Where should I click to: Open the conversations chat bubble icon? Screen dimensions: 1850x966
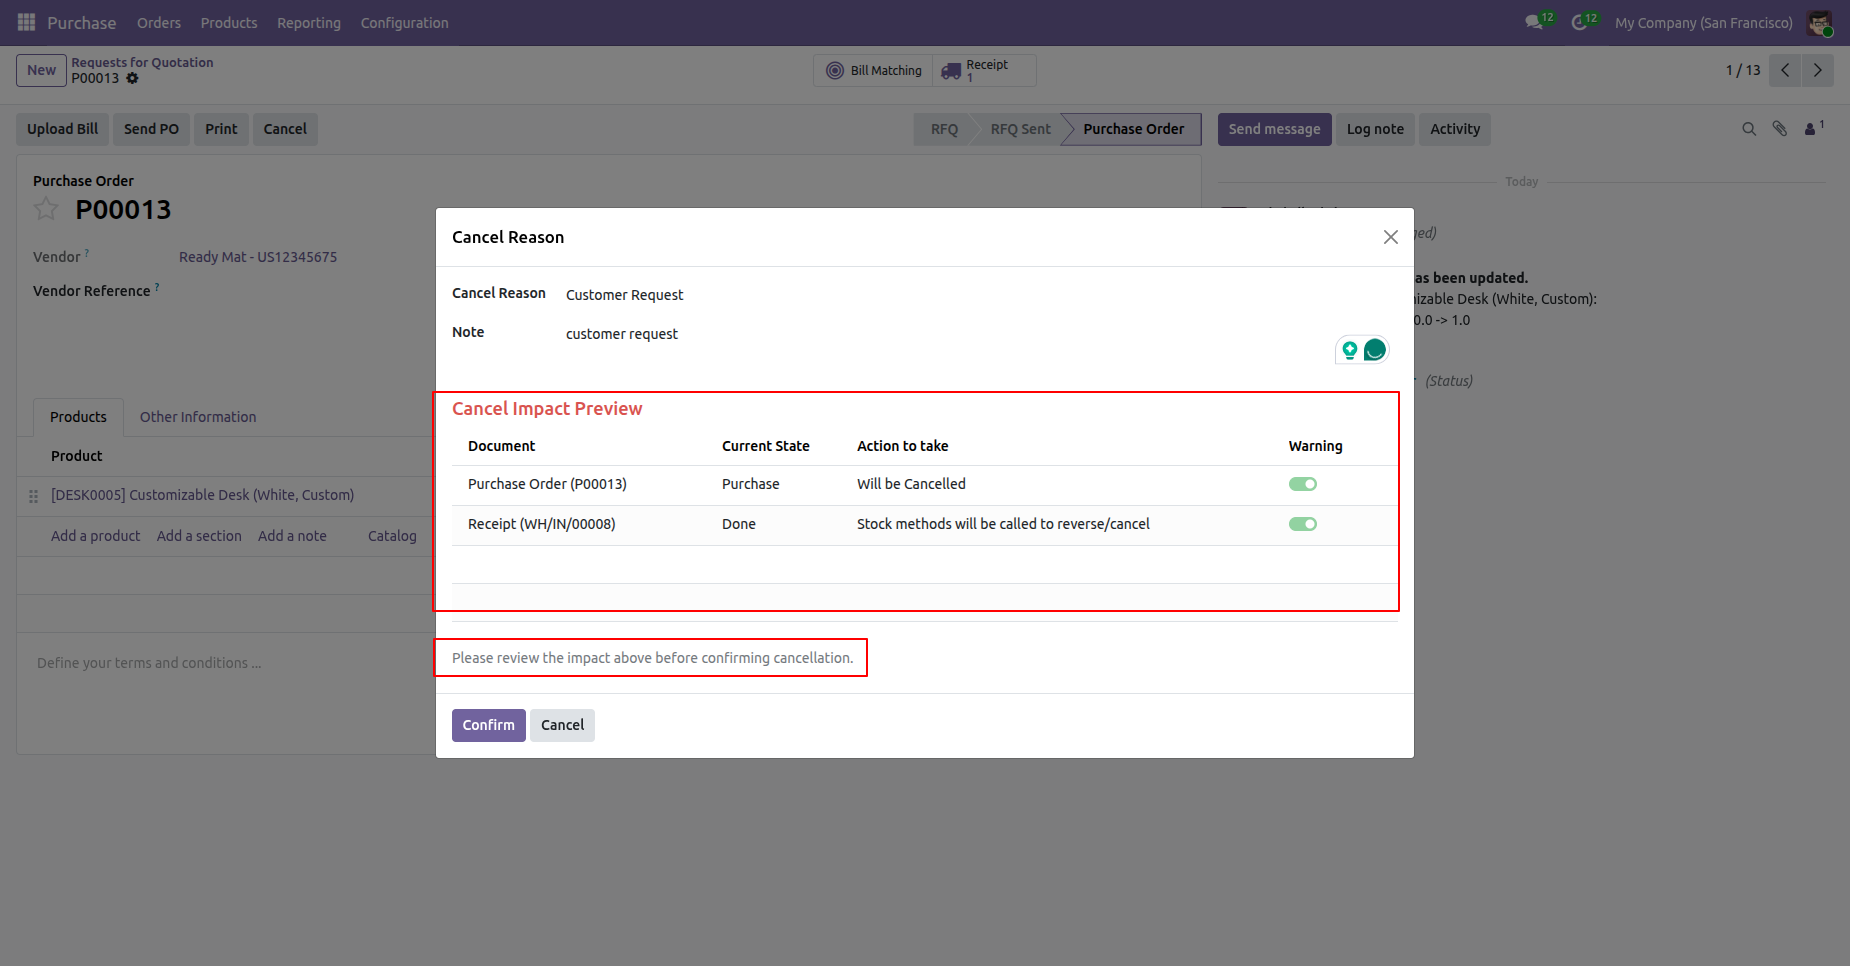(1534, 22)
